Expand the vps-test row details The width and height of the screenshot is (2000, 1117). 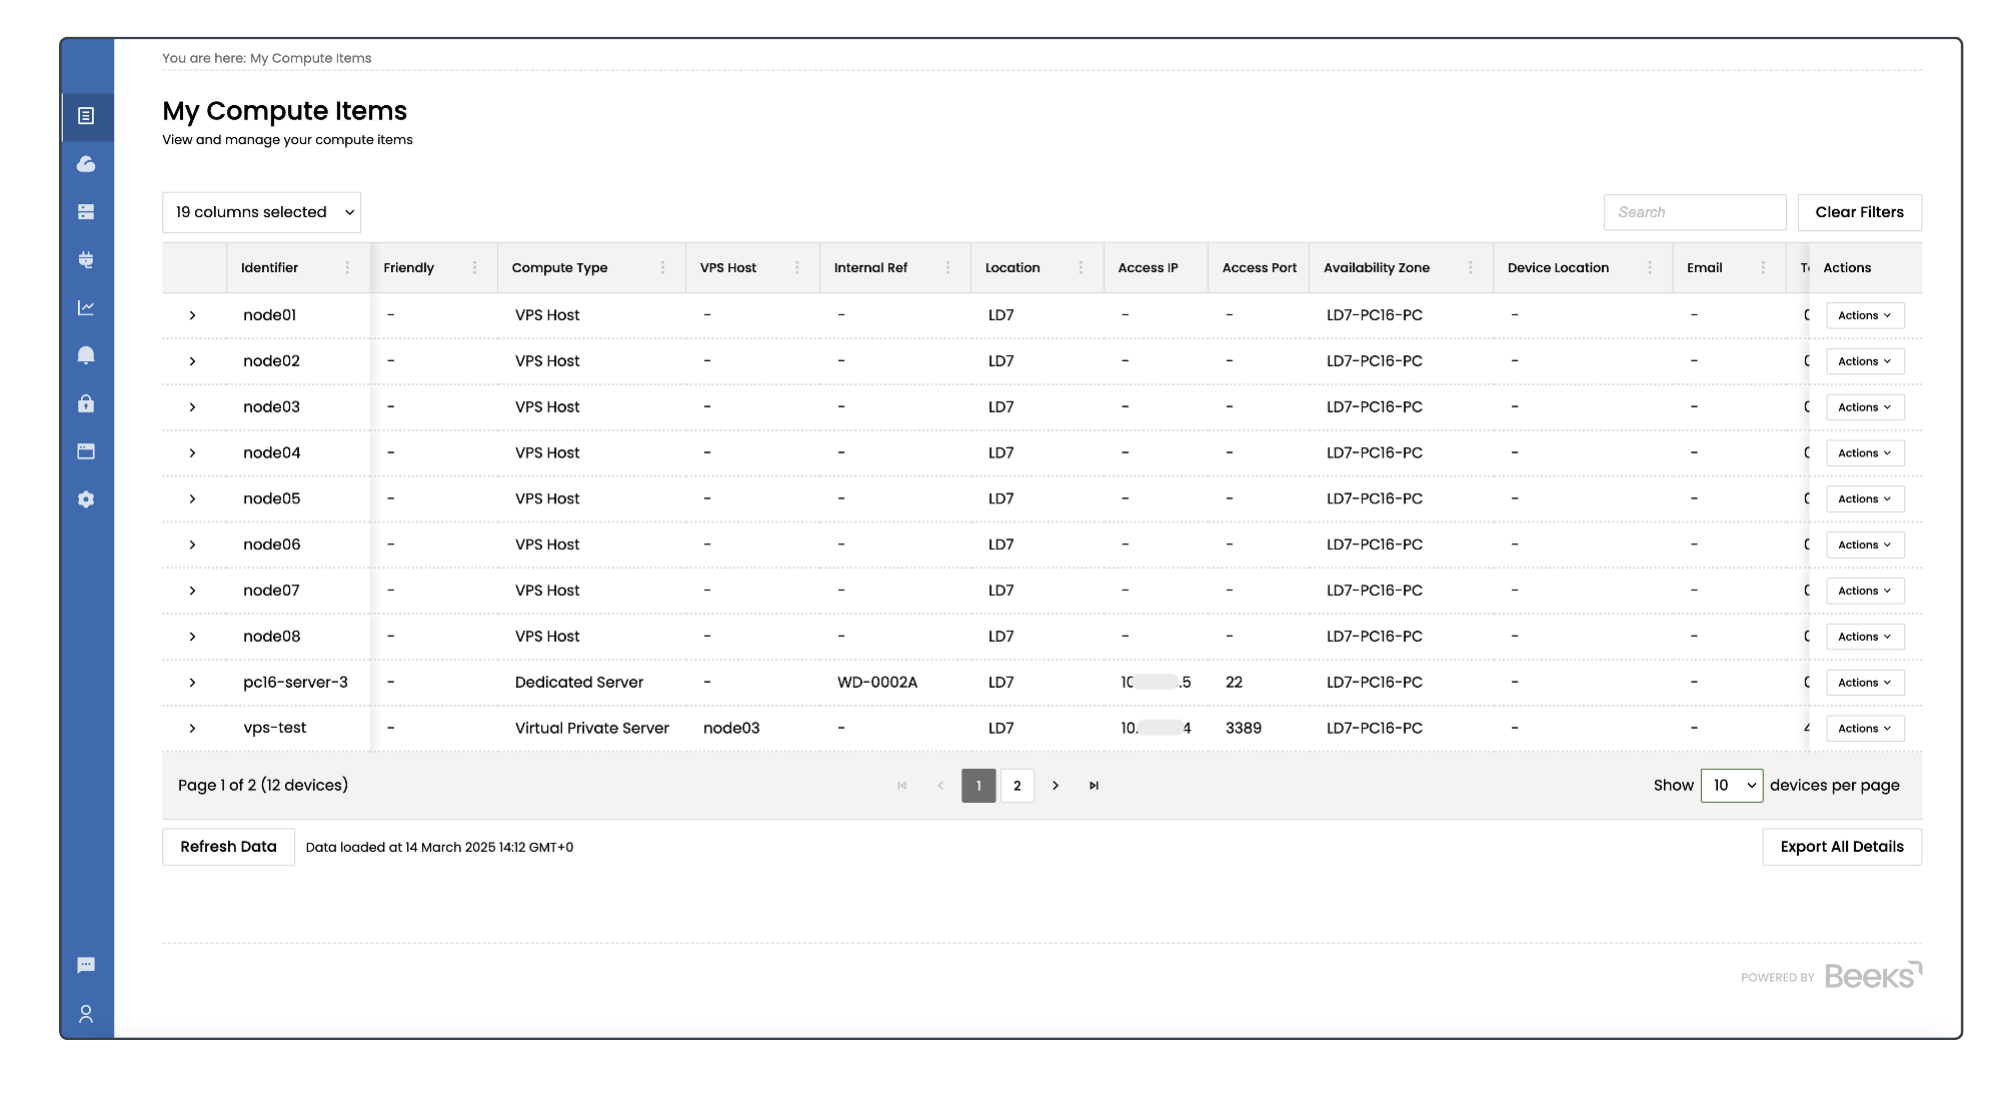192,728
